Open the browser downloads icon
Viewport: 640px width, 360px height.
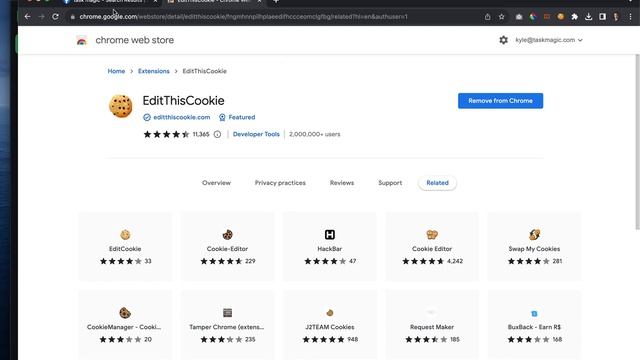click(589, 17)
